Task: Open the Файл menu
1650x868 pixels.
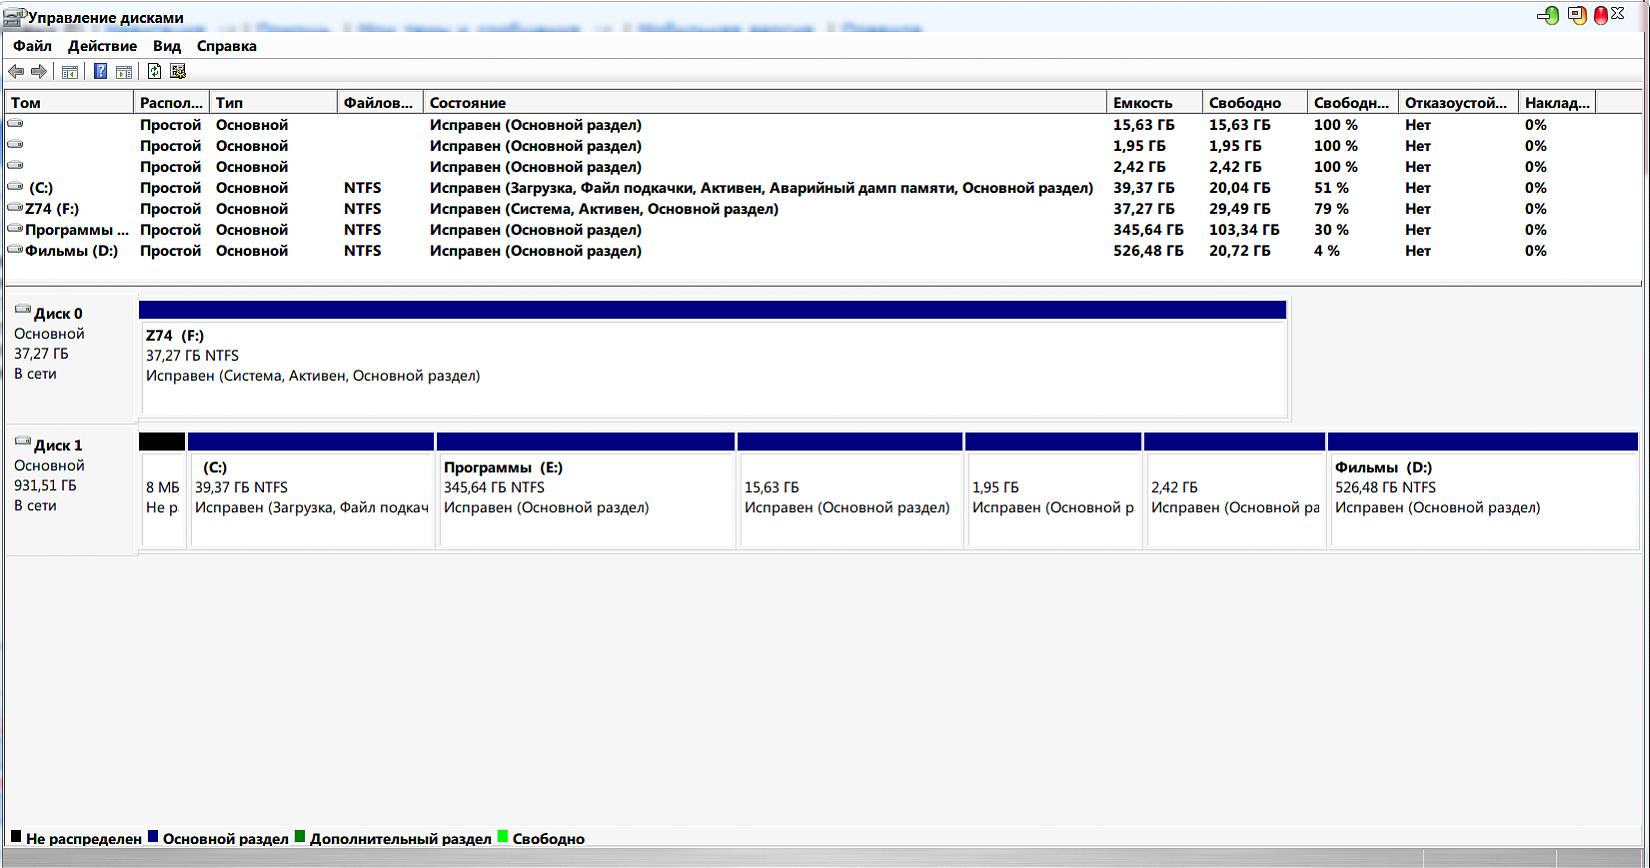Action: (x=33, y=46)
